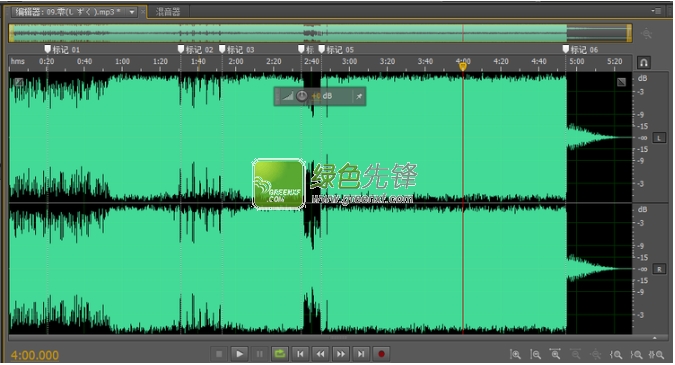The image size is (675, 365).
Task: Toggle the green loop playback button
Action: click(x=280, y=354)
